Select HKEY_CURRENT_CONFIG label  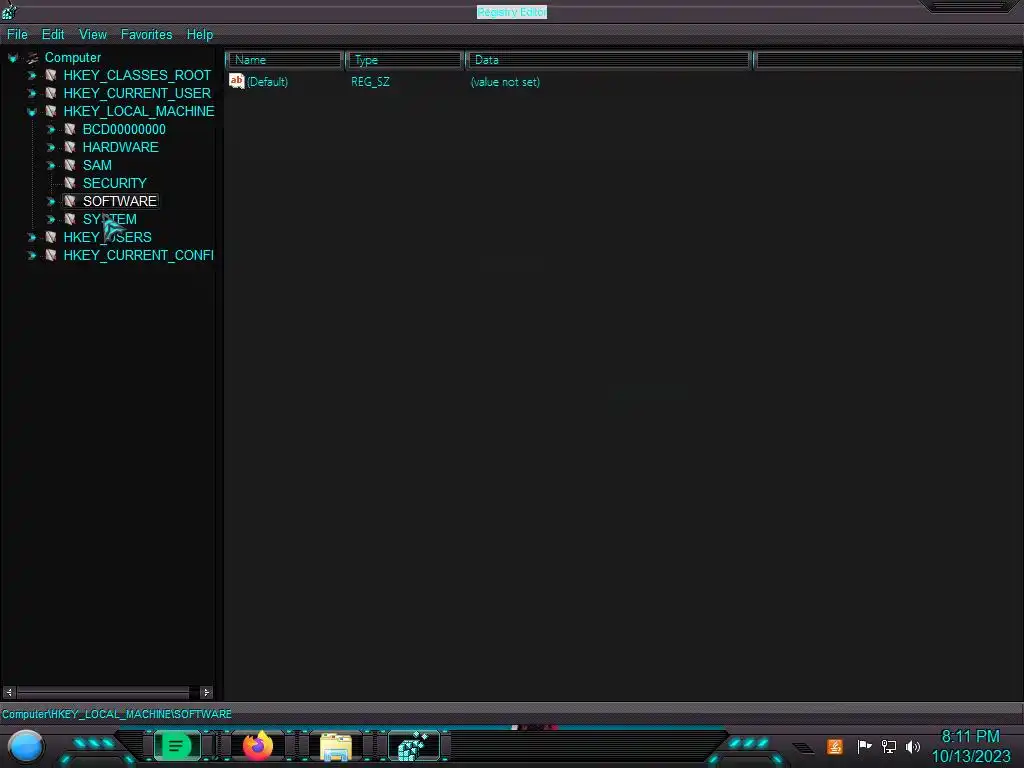pyautogui.click(x=138, y=255)
